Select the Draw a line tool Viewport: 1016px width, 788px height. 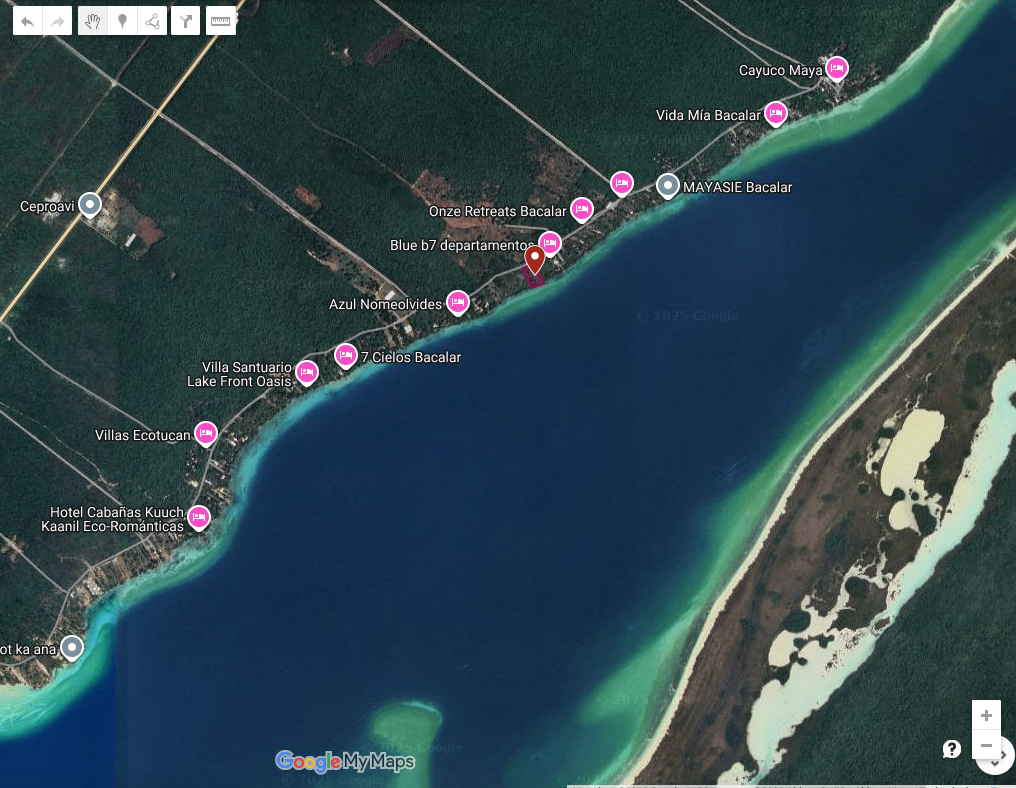(152, 21)
